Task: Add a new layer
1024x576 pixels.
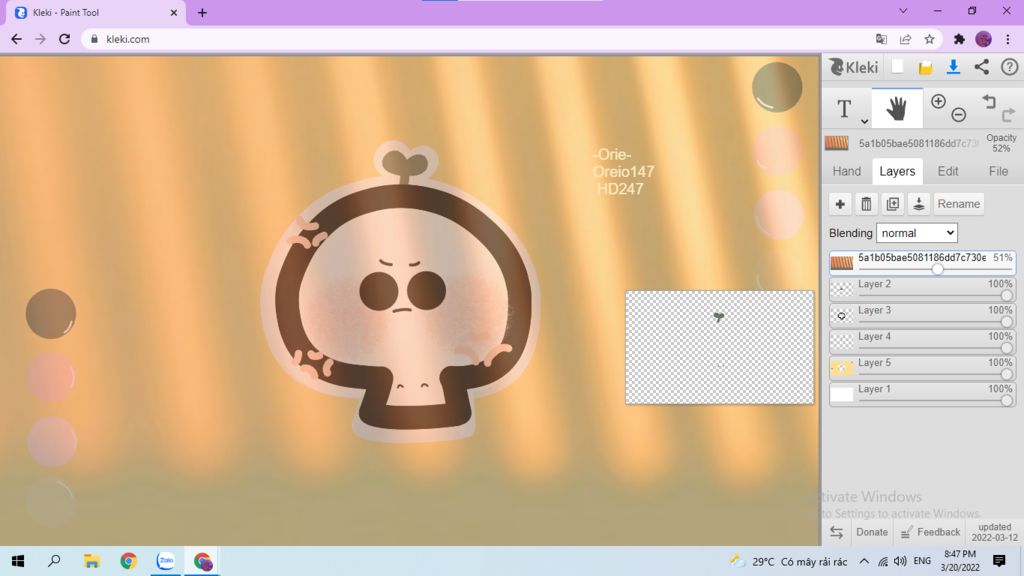Action: (840, 204)
